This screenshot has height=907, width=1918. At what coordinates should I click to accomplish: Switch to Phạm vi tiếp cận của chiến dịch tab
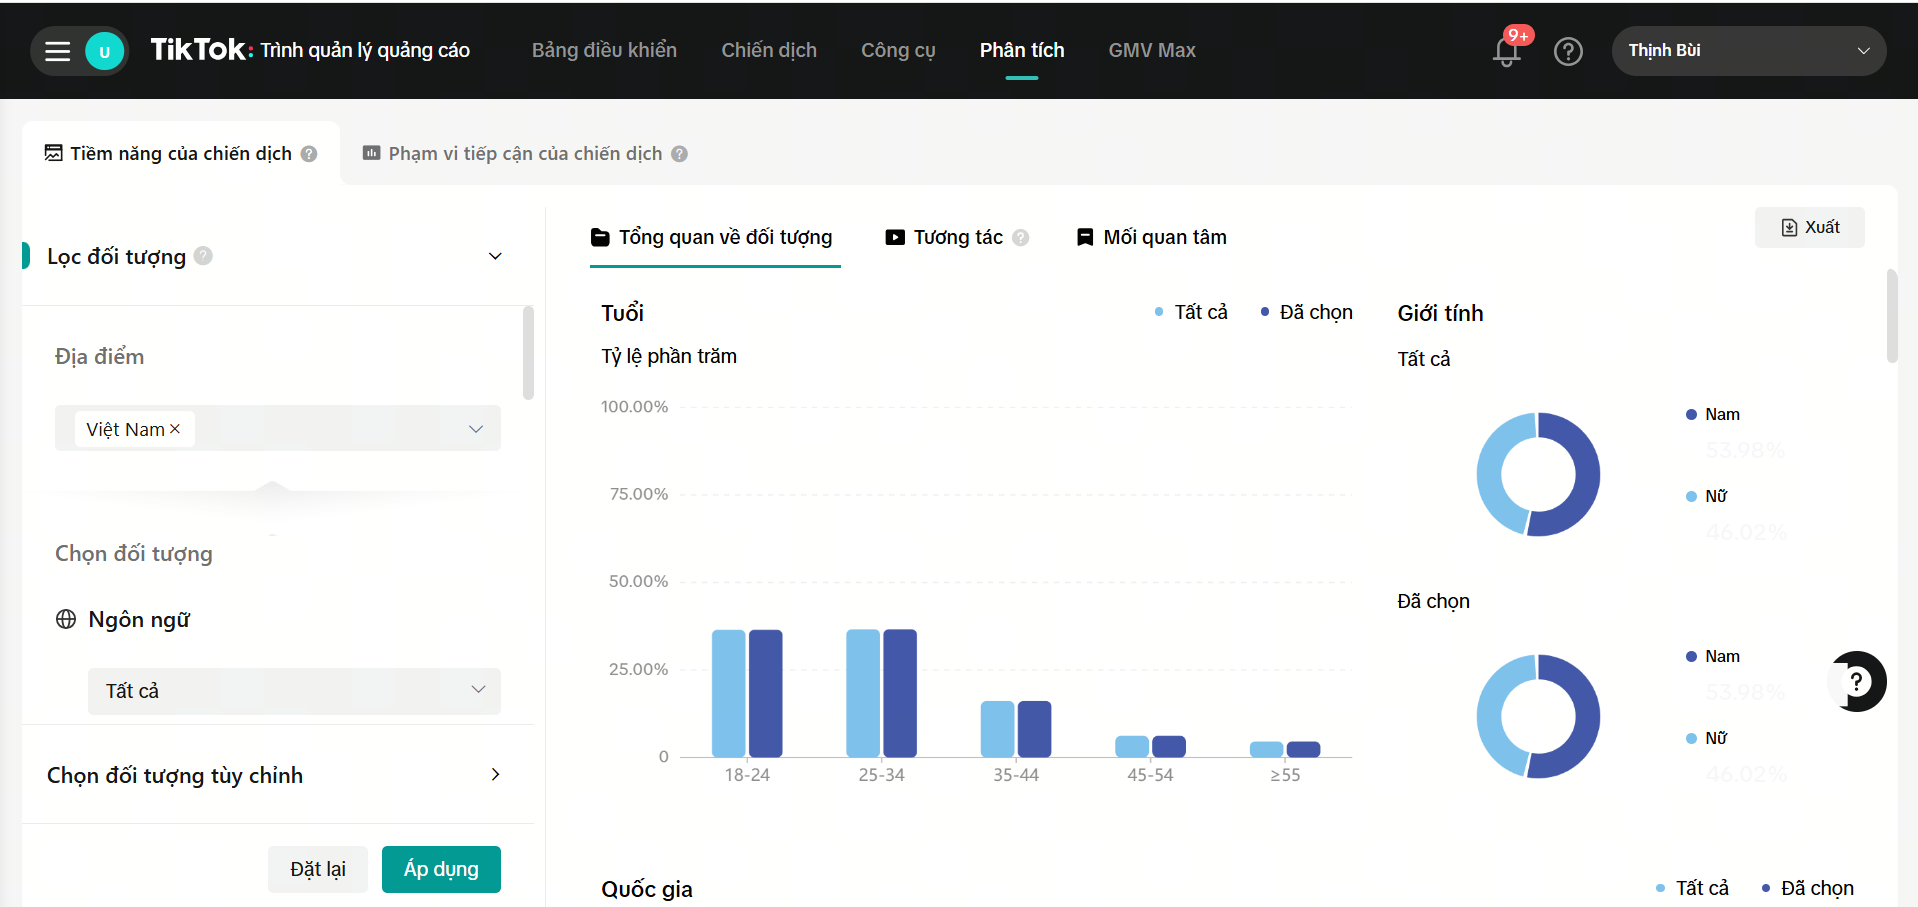(525, 154)
